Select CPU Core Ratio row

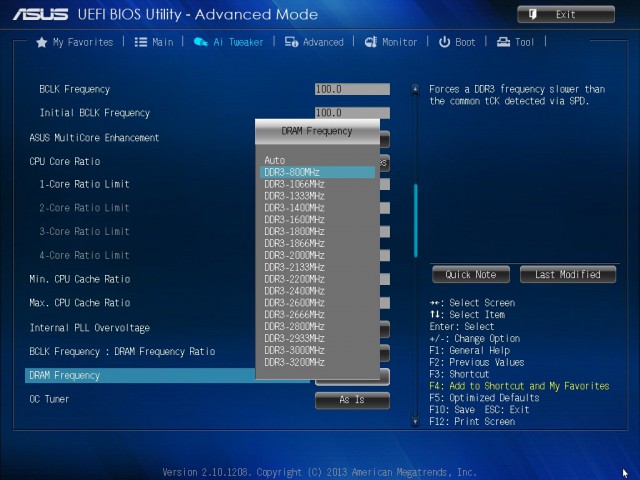click(65, 162)
